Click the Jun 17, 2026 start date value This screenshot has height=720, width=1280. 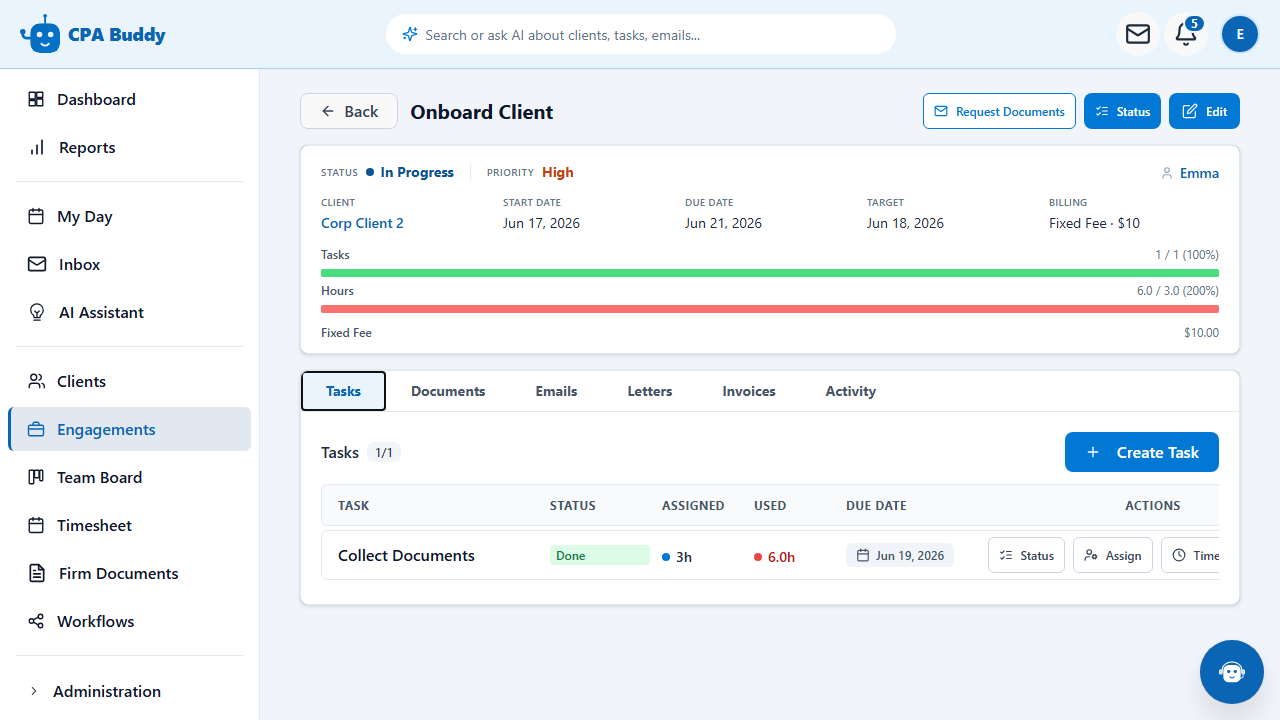click(541, 223)
